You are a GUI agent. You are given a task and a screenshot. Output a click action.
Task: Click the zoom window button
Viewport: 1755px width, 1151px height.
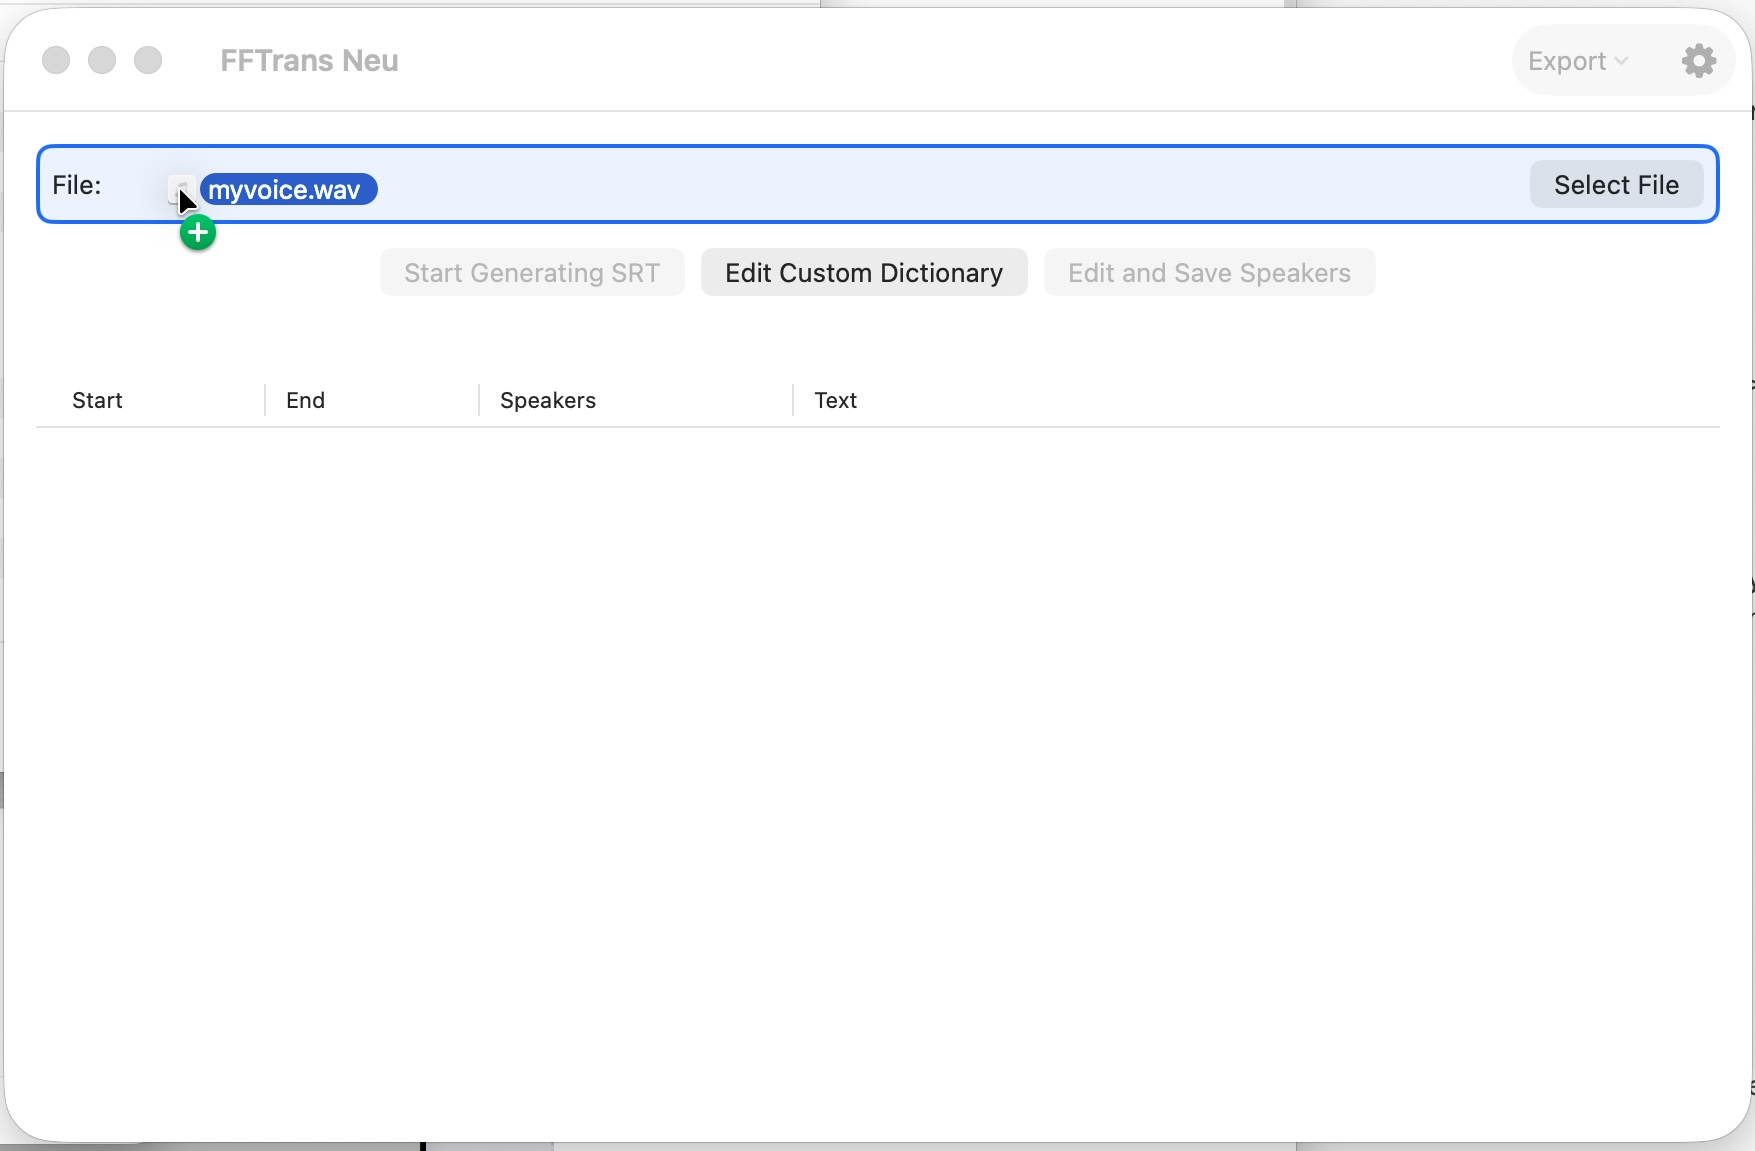pos(148,60)
